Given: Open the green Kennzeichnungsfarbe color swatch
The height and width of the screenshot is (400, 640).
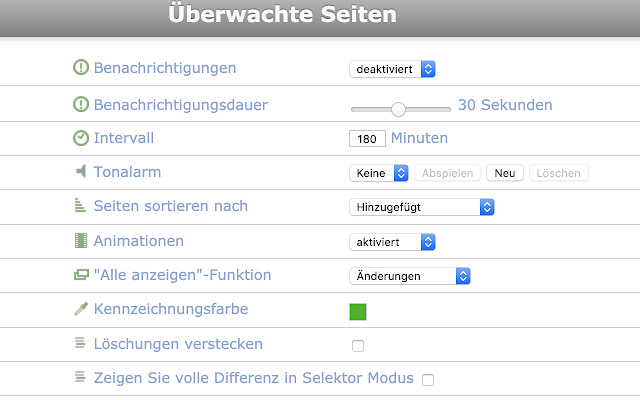Looking at the screenshot, I should coord(358,311).
